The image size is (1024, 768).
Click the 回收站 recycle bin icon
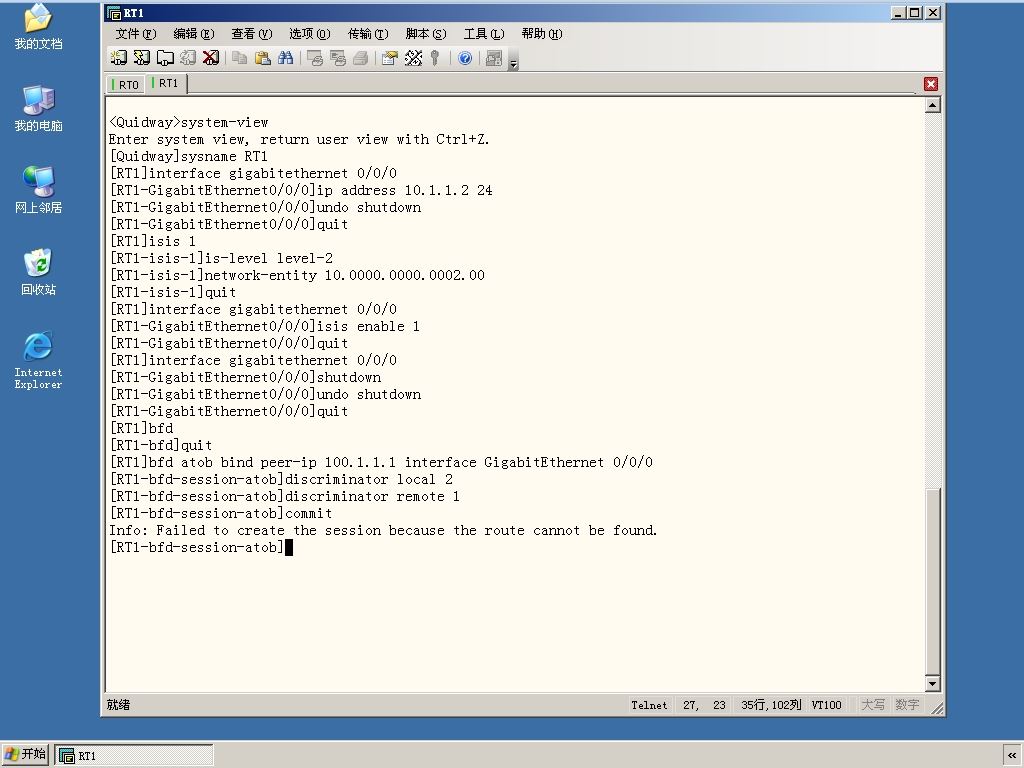(x=38, y=271)
